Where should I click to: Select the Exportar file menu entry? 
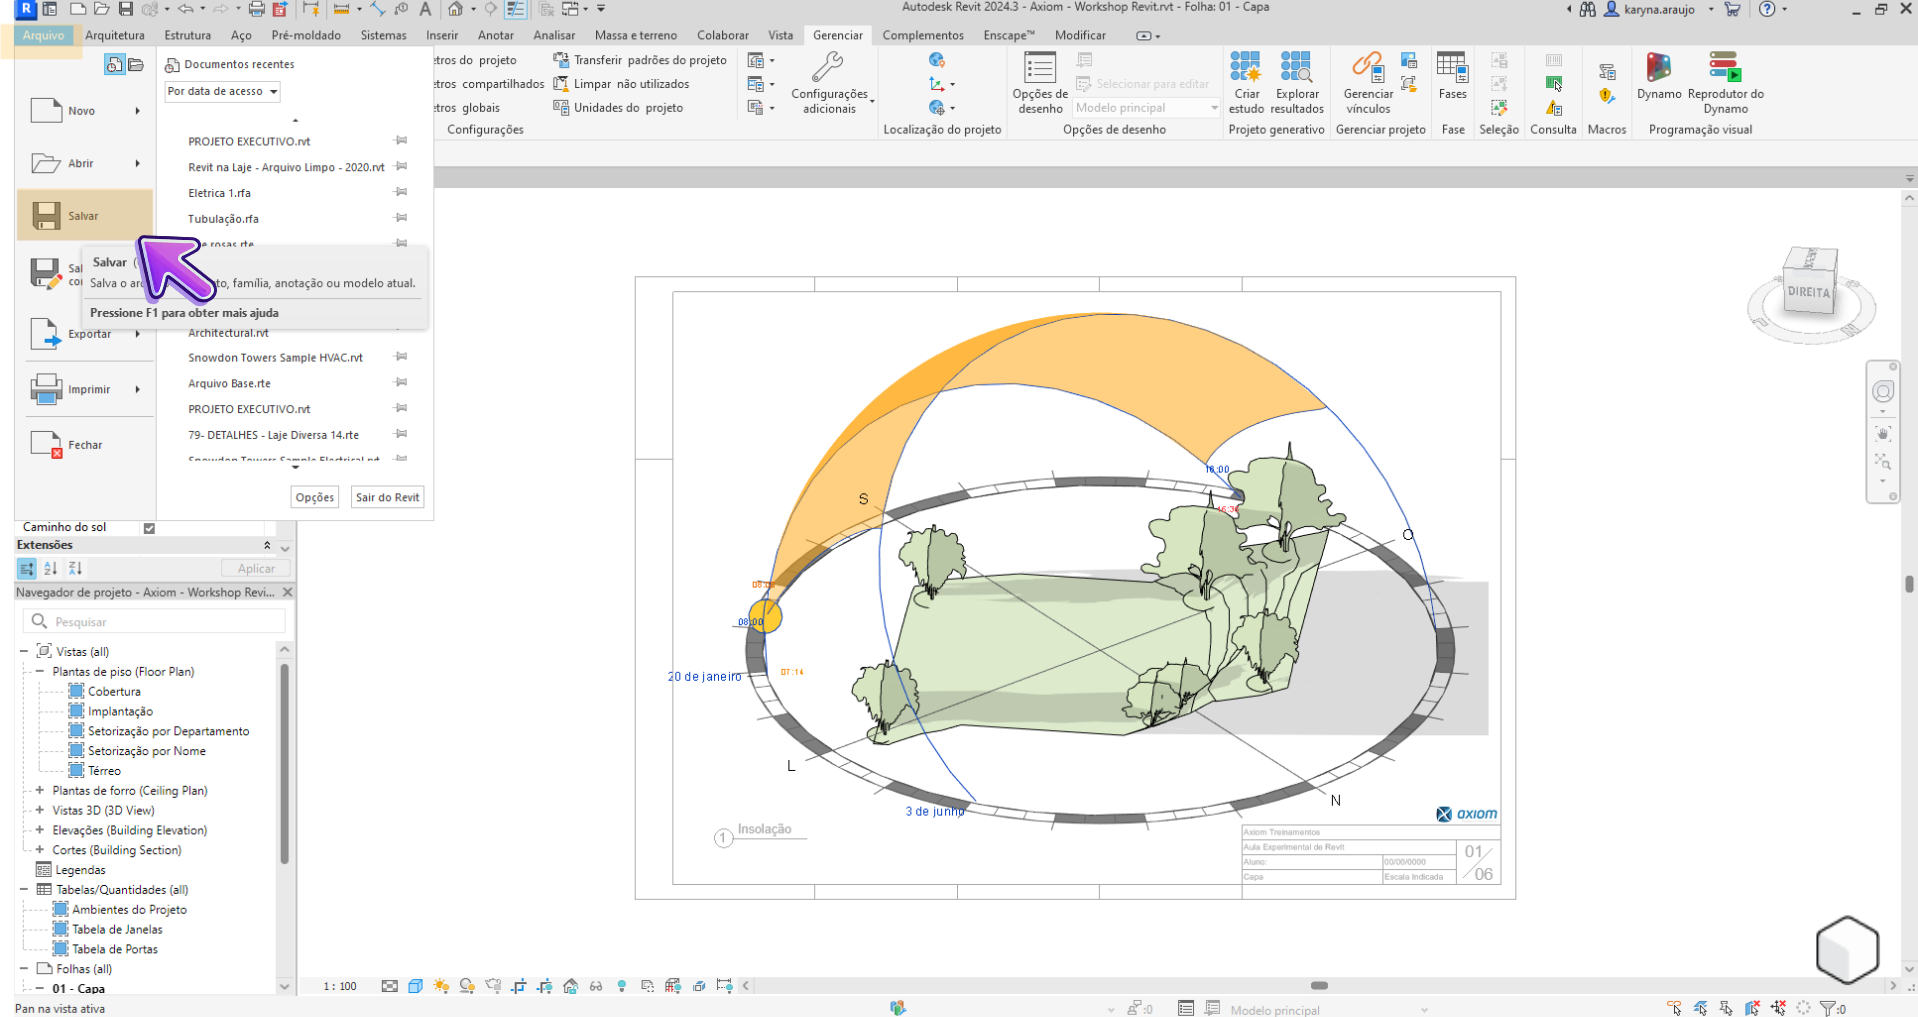(84, 334)
